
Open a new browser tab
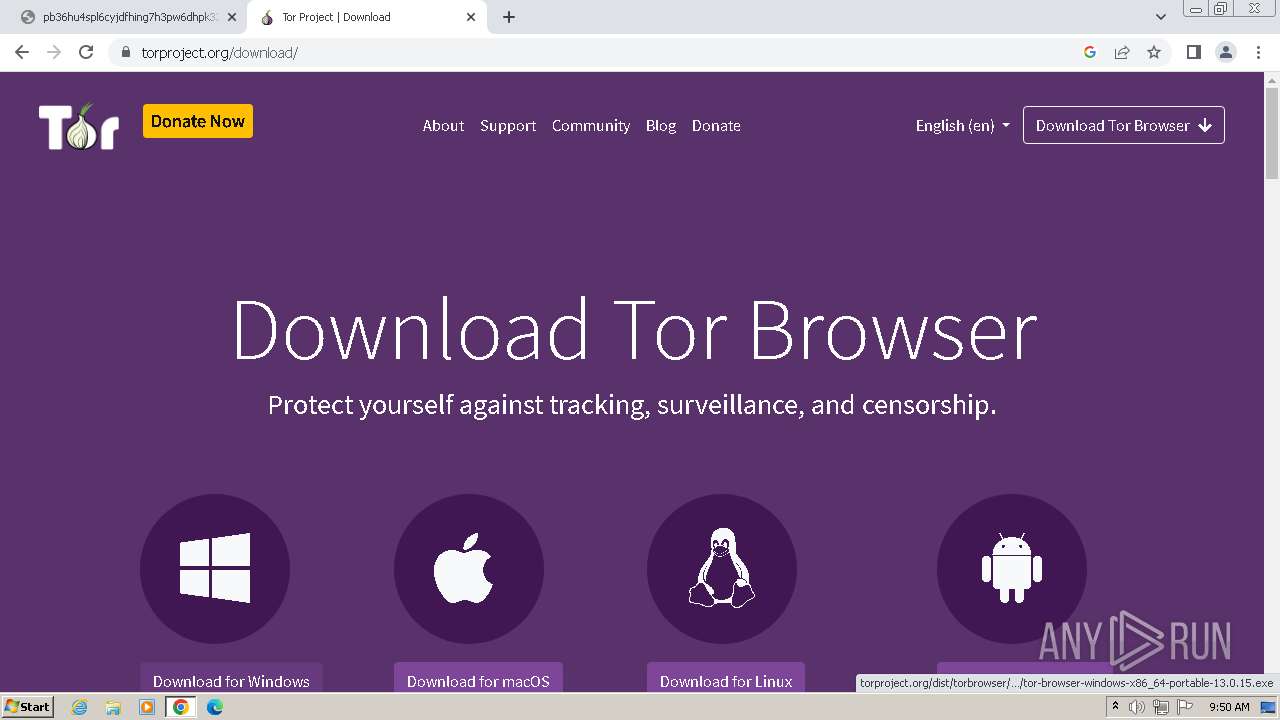tap(509, 17)
